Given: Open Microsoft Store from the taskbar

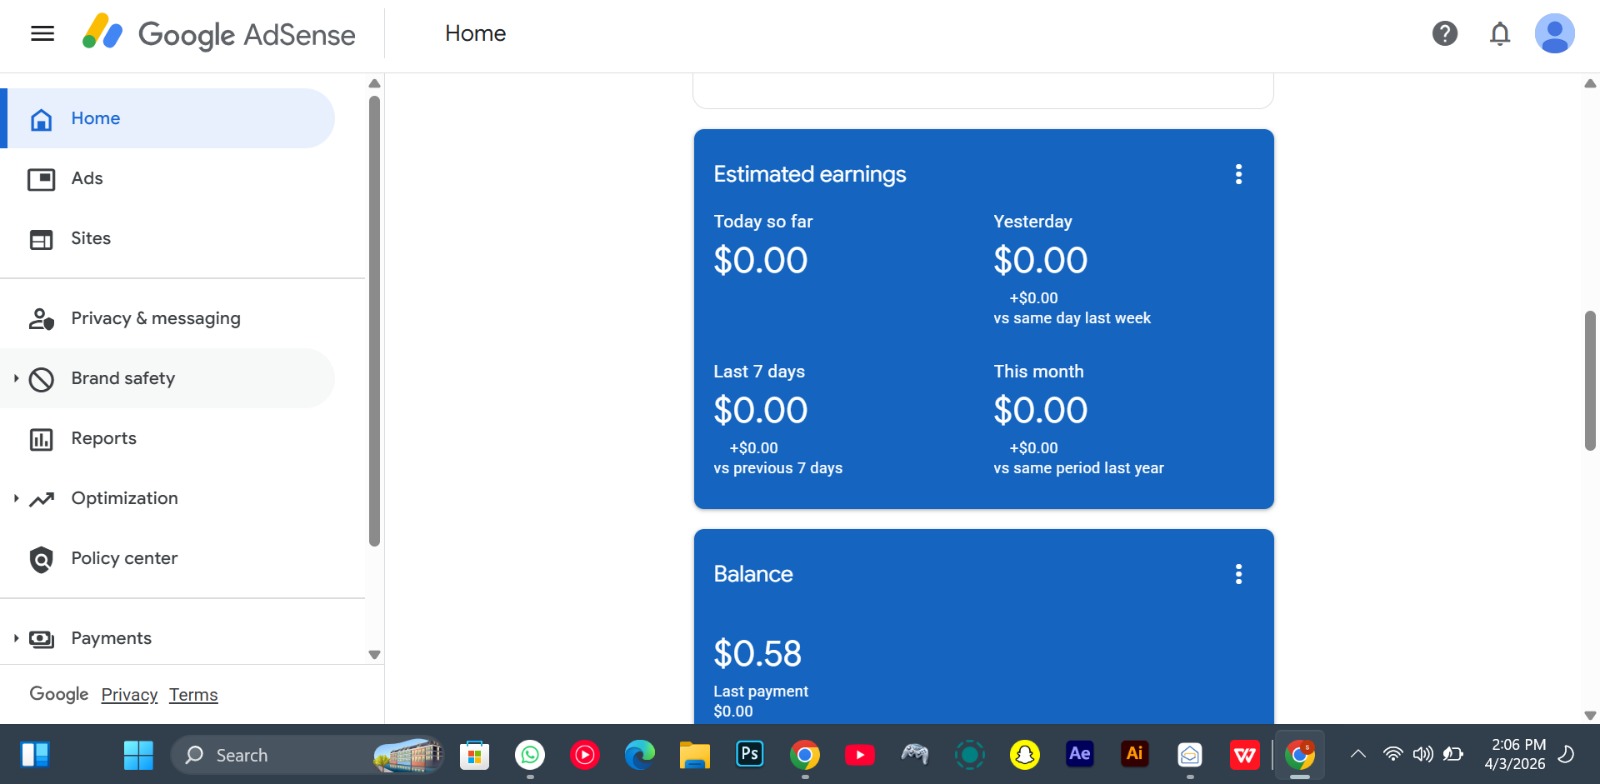Looking at the screenshot, I should 475,755.
